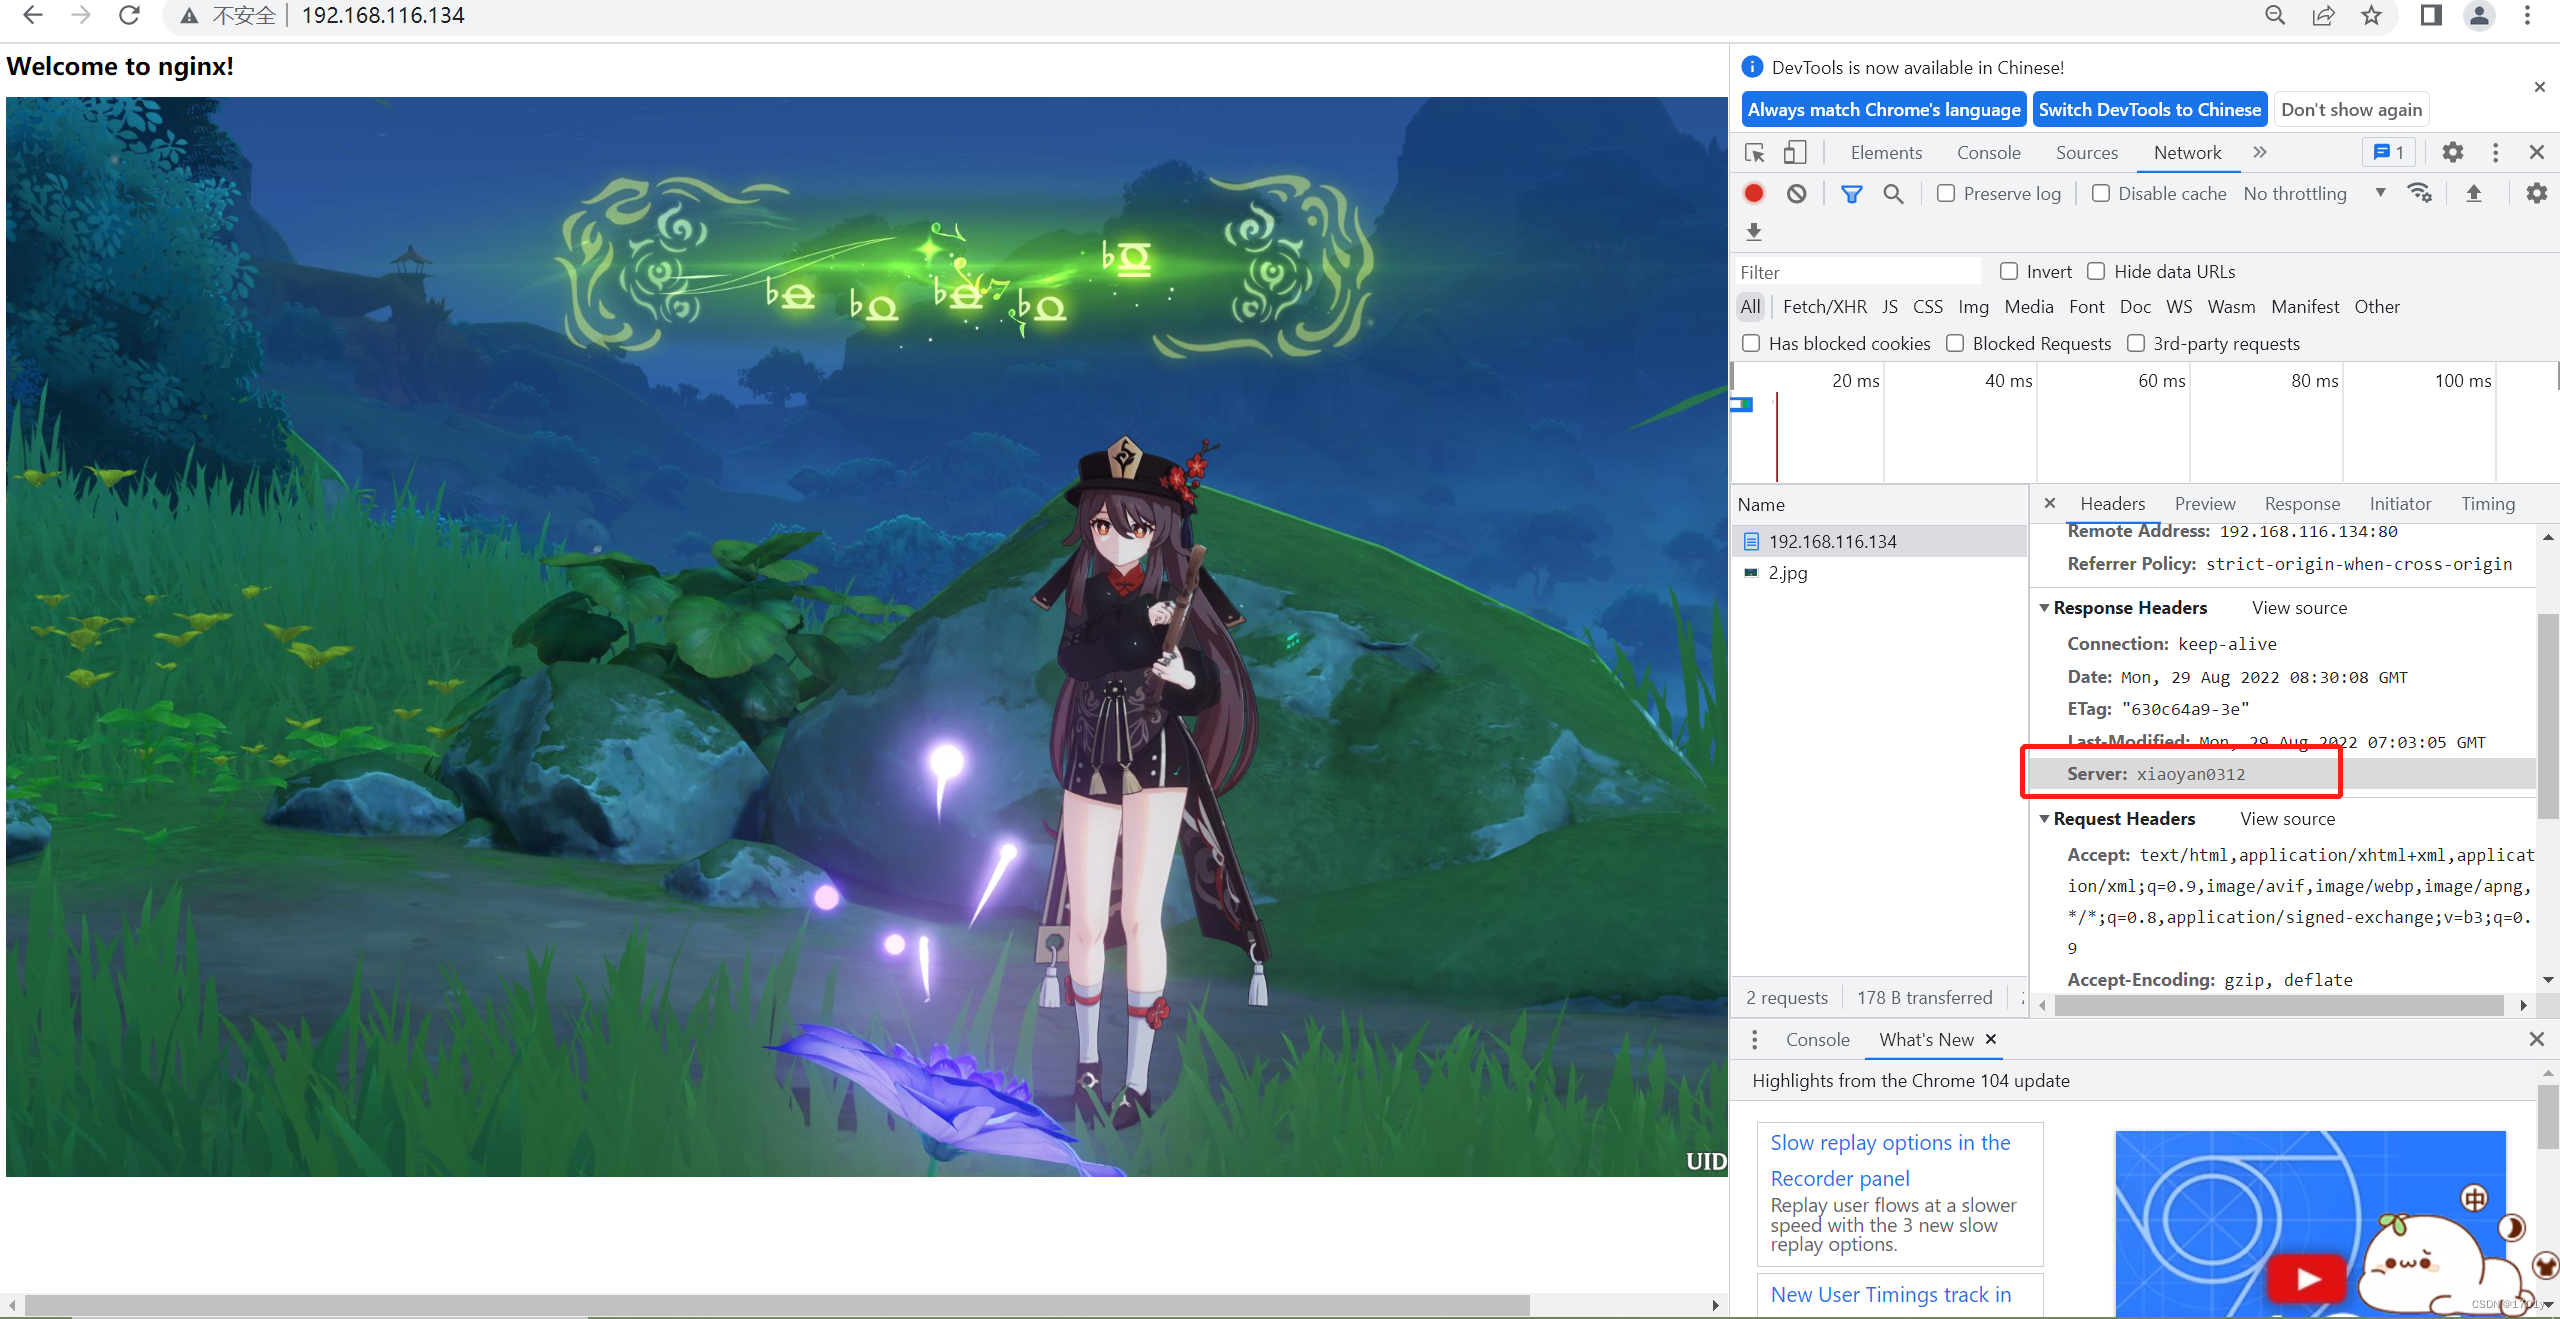Click the browser back arrow
Viewport: 2560px width, 1319px height.
32,15
